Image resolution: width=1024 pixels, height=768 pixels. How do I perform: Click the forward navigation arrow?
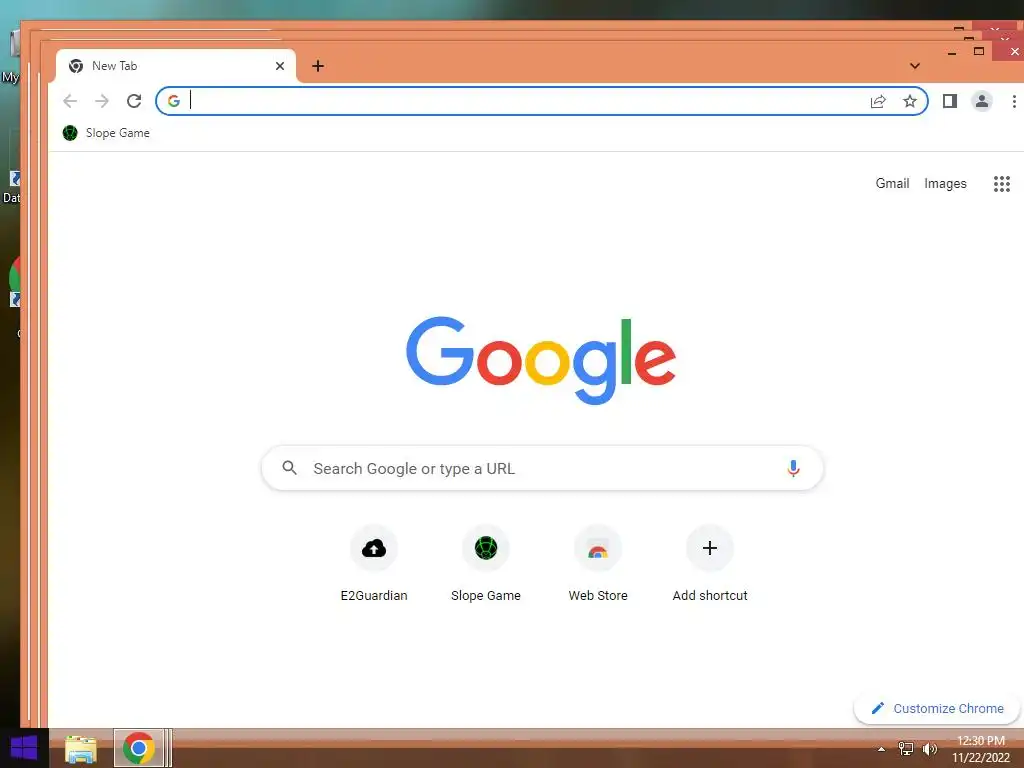pyautogui.click(x=102, y=101)
